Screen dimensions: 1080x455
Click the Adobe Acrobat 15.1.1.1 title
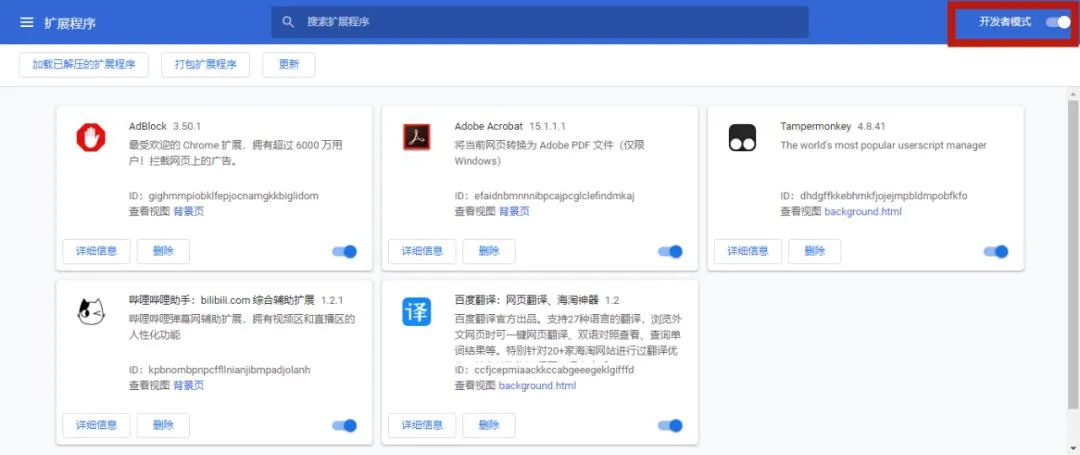point(510,127)
